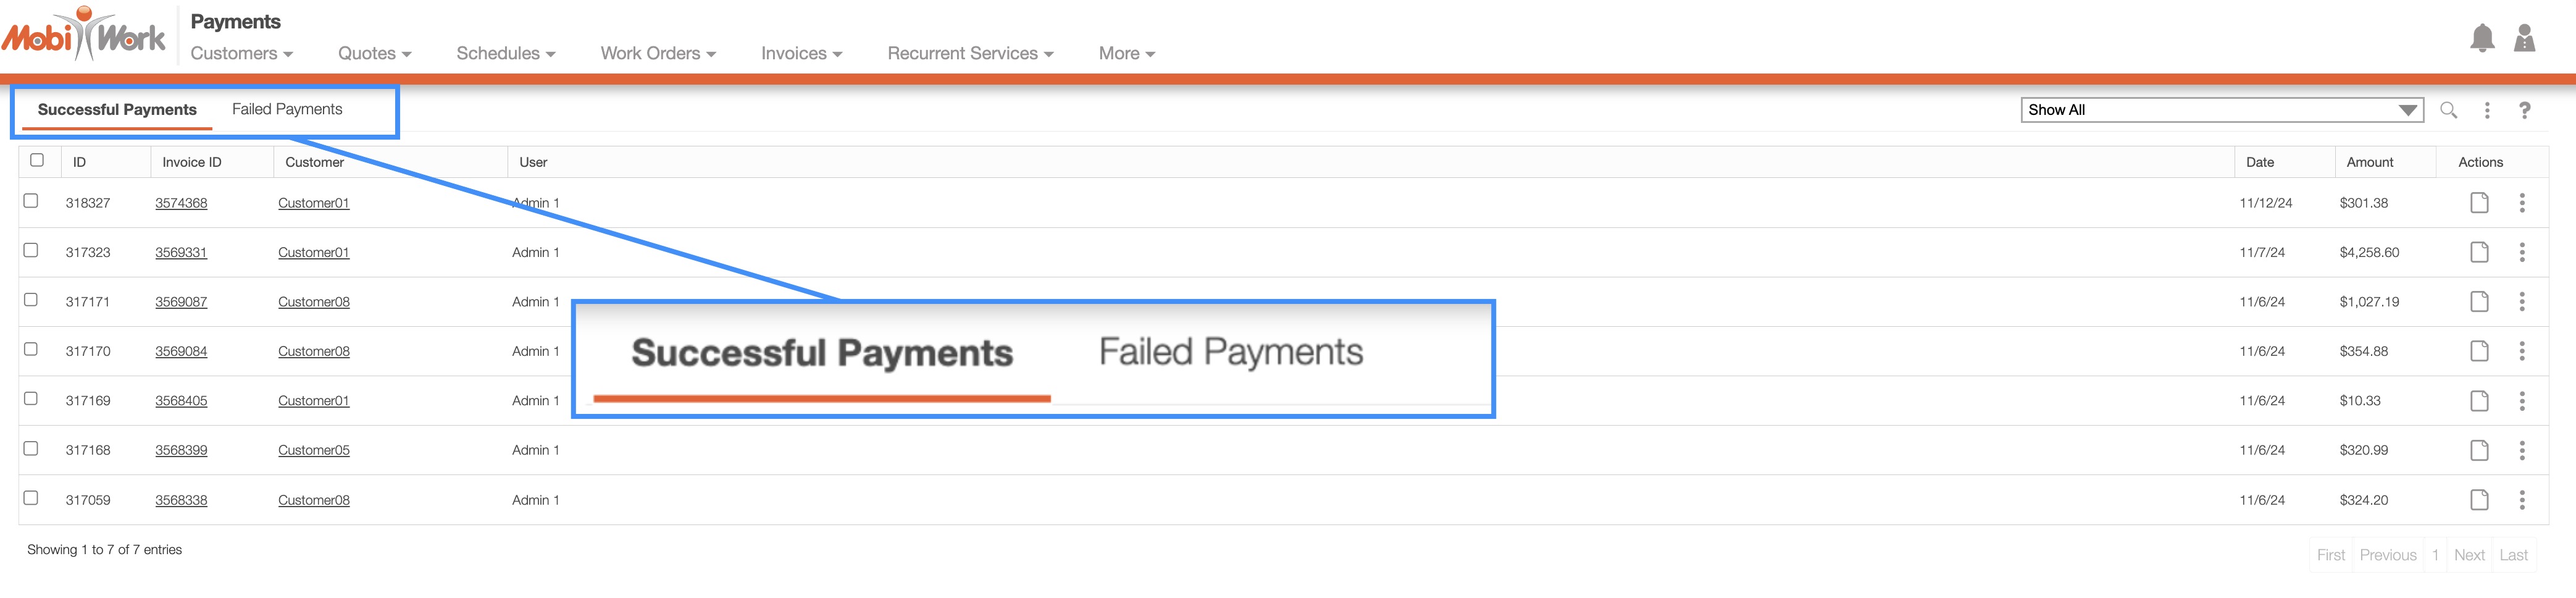Open invoice link 3574368

[181, 203]
